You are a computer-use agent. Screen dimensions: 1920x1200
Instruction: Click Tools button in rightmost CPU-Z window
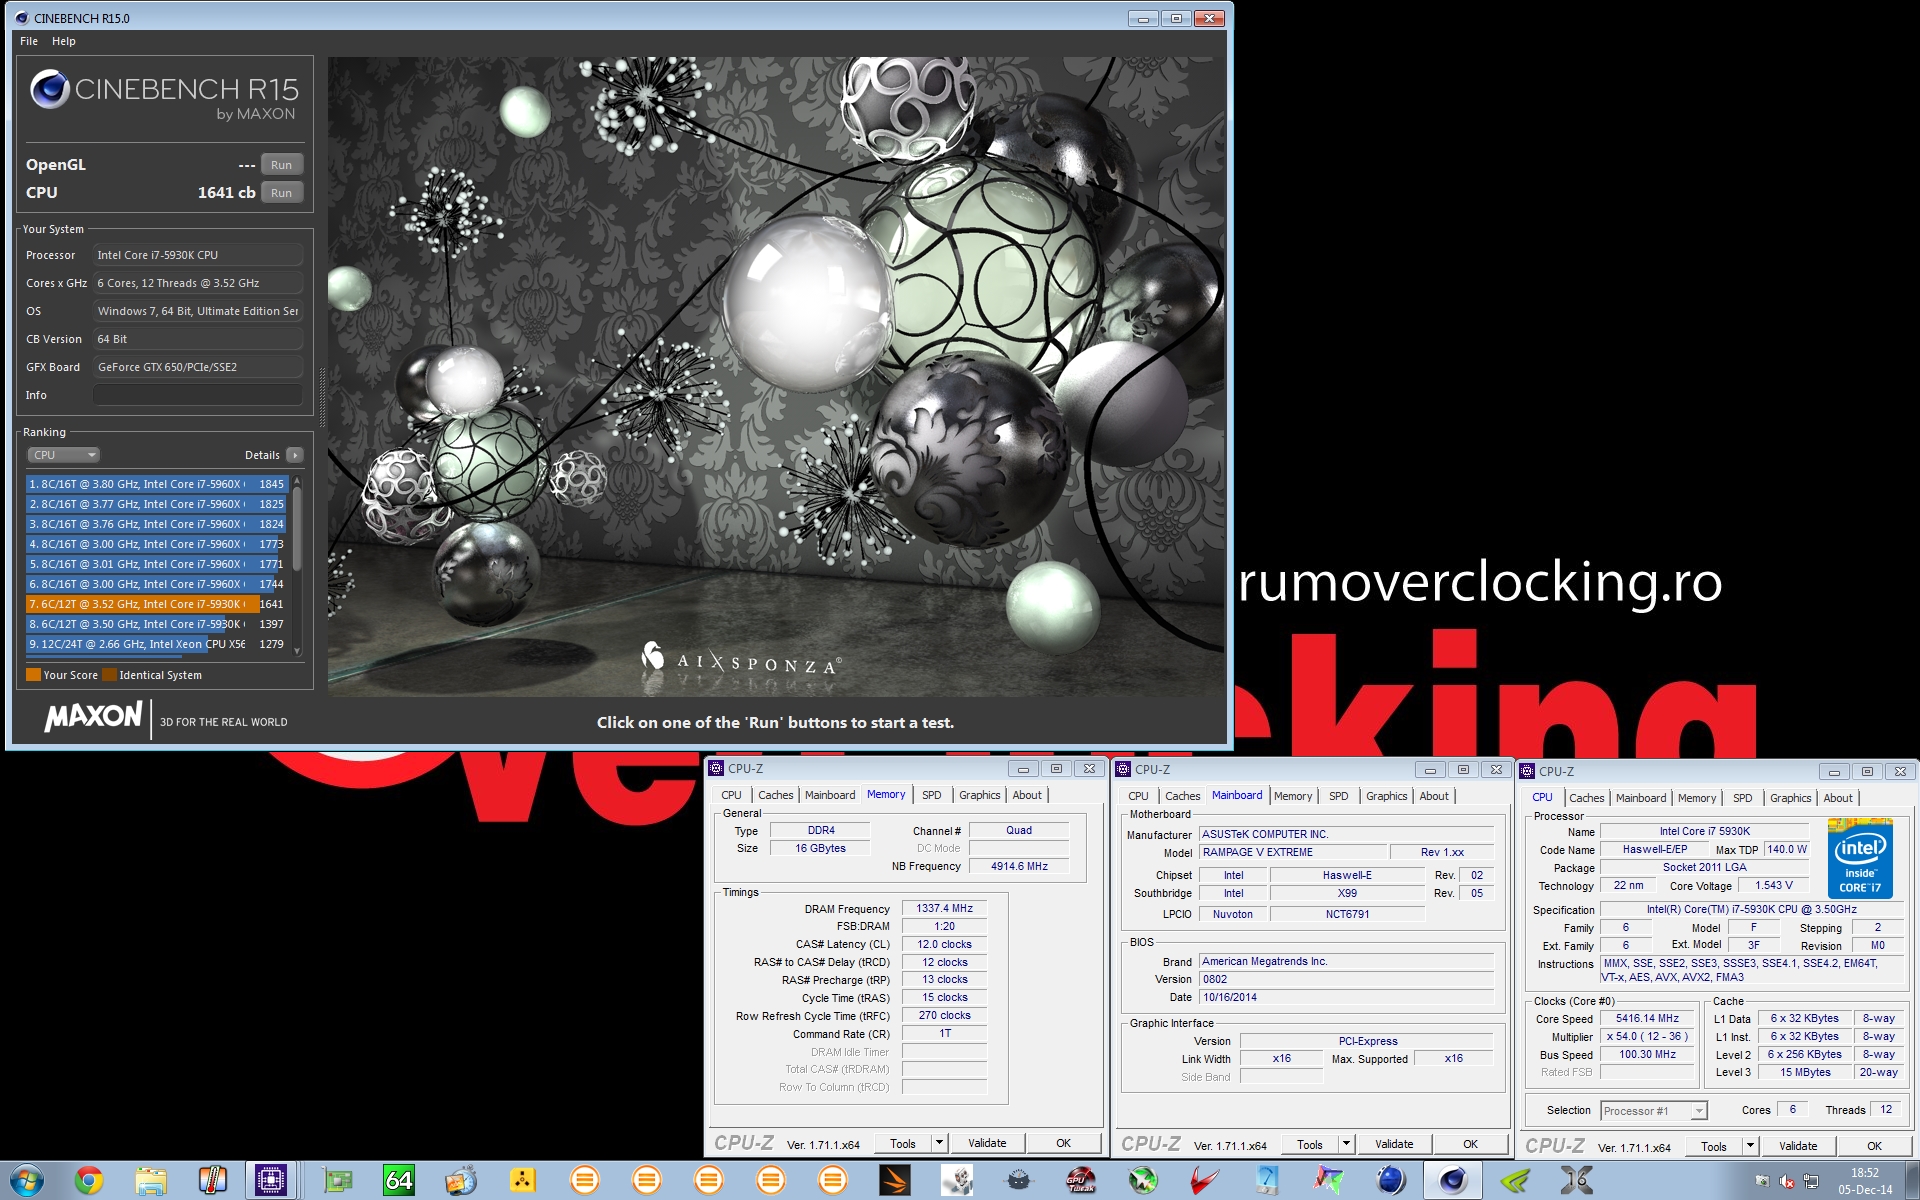(1714, 1146)
